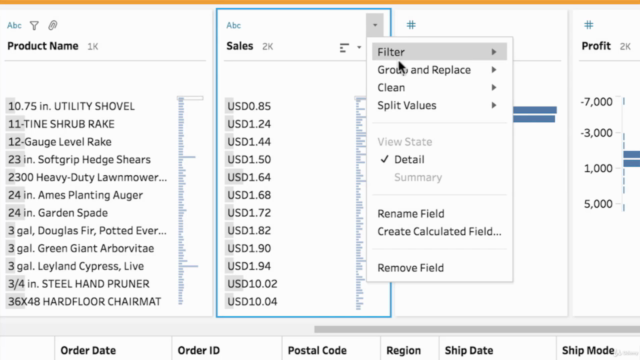
Task: Open the Split Values submenu
Action: 439,105
